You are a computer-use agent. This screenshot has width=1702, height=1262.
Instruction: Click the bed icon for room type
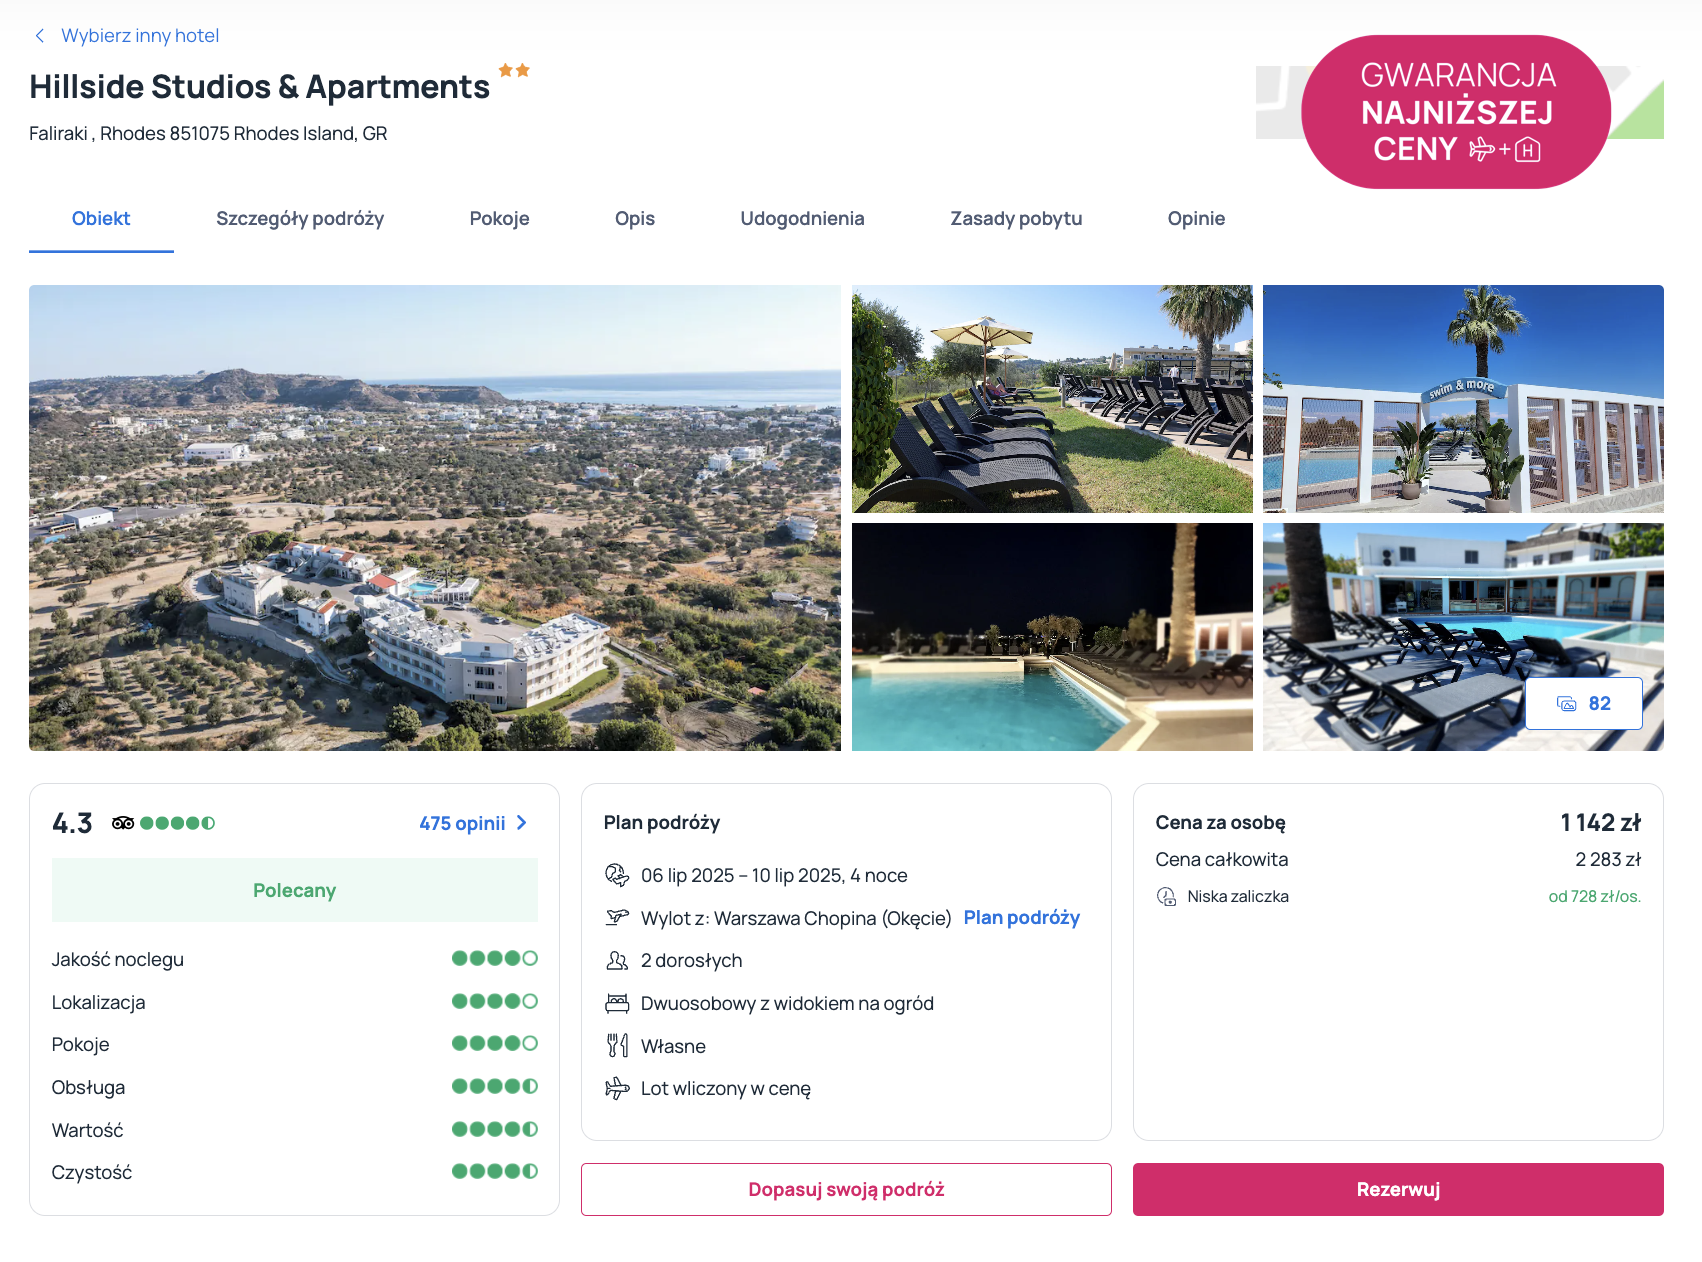617,1003
